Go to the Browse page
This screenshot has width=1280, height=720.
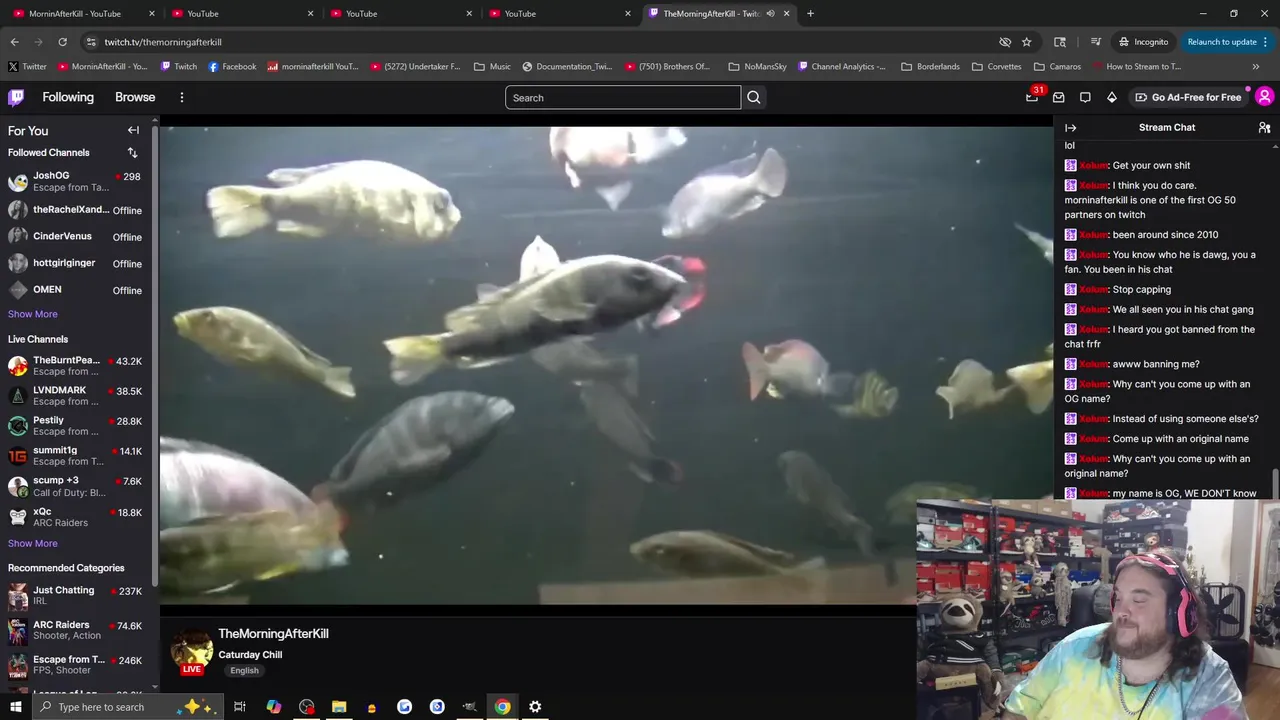pos(135,97)
